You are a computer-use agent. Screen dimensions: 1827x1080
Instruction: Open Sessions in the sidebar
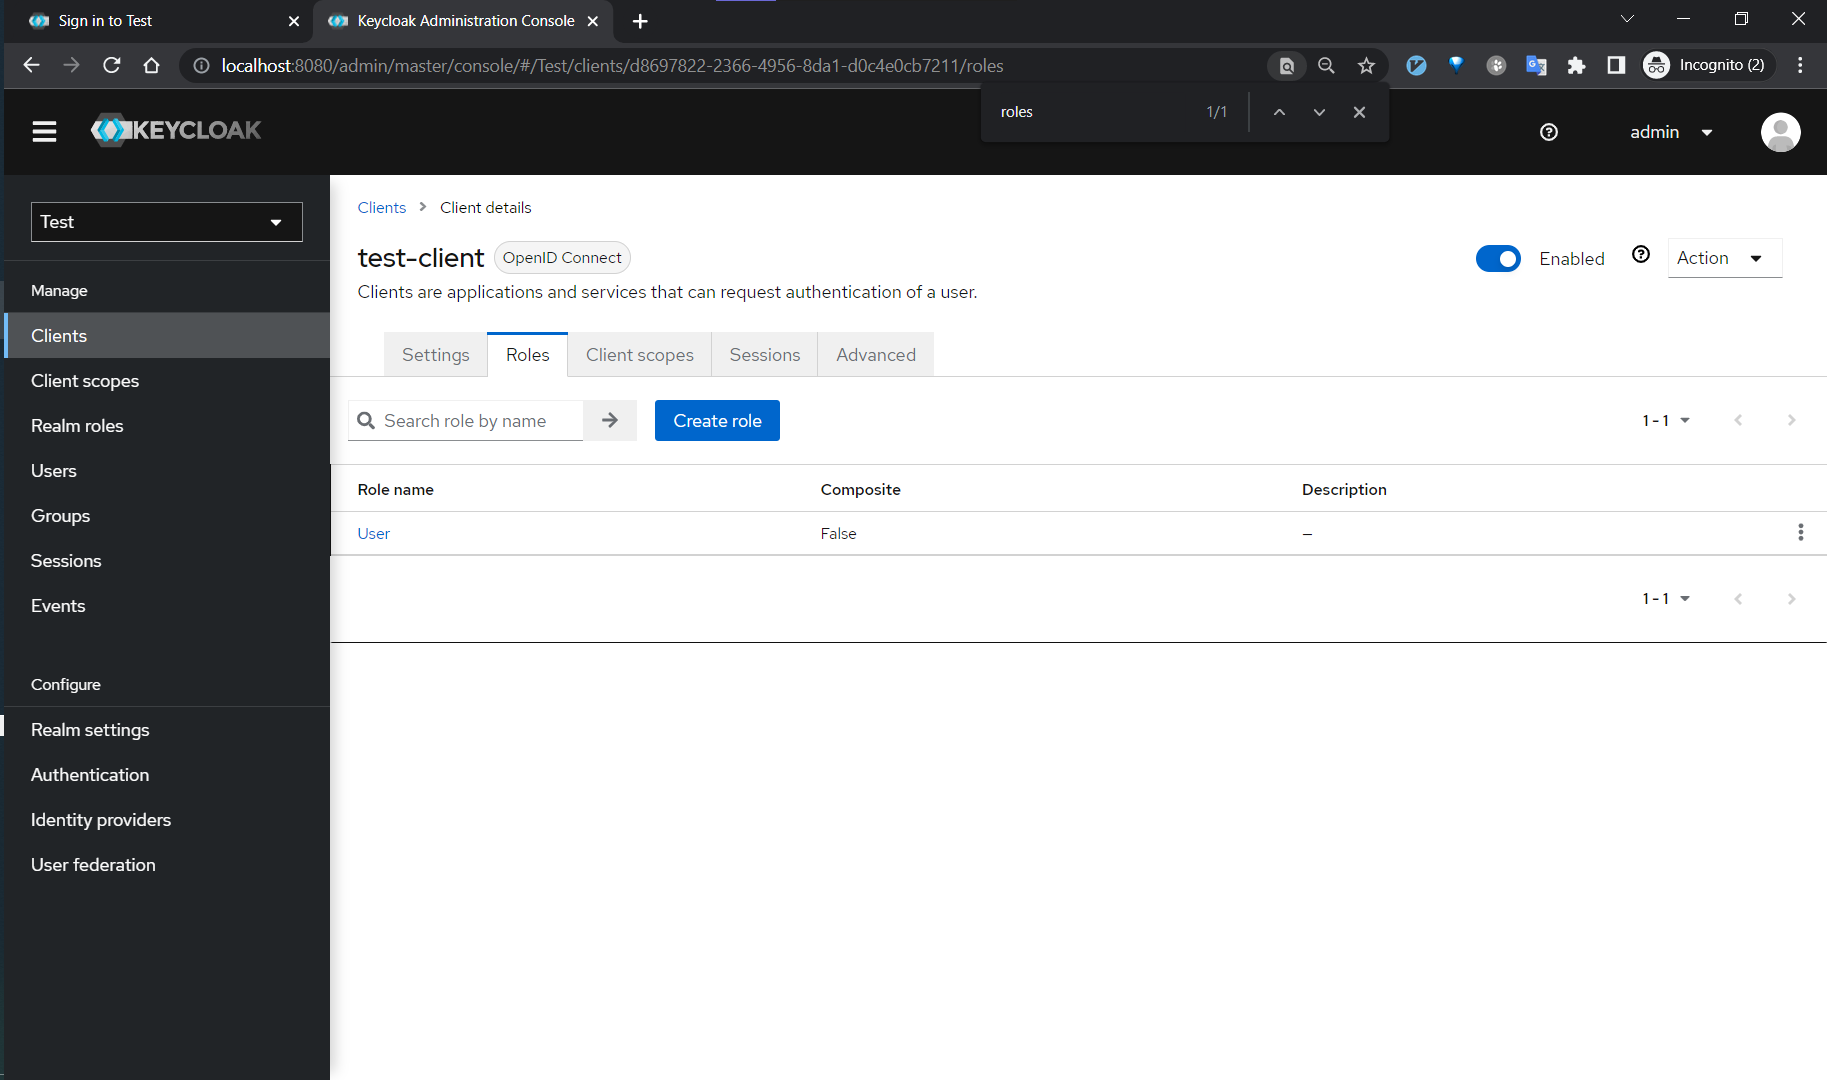167,561
